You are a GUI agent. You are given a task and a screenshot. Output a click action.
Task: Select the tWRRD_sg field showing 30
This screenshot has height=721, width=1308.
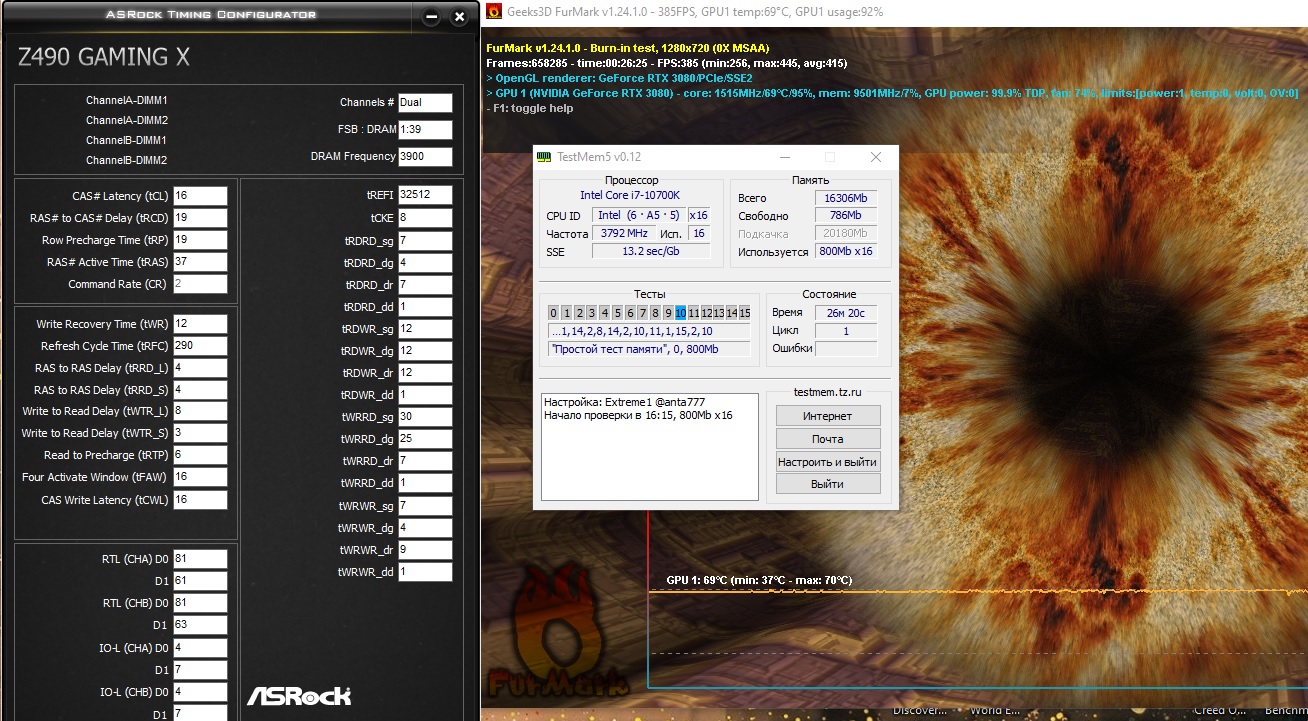[x=425, y=417]
